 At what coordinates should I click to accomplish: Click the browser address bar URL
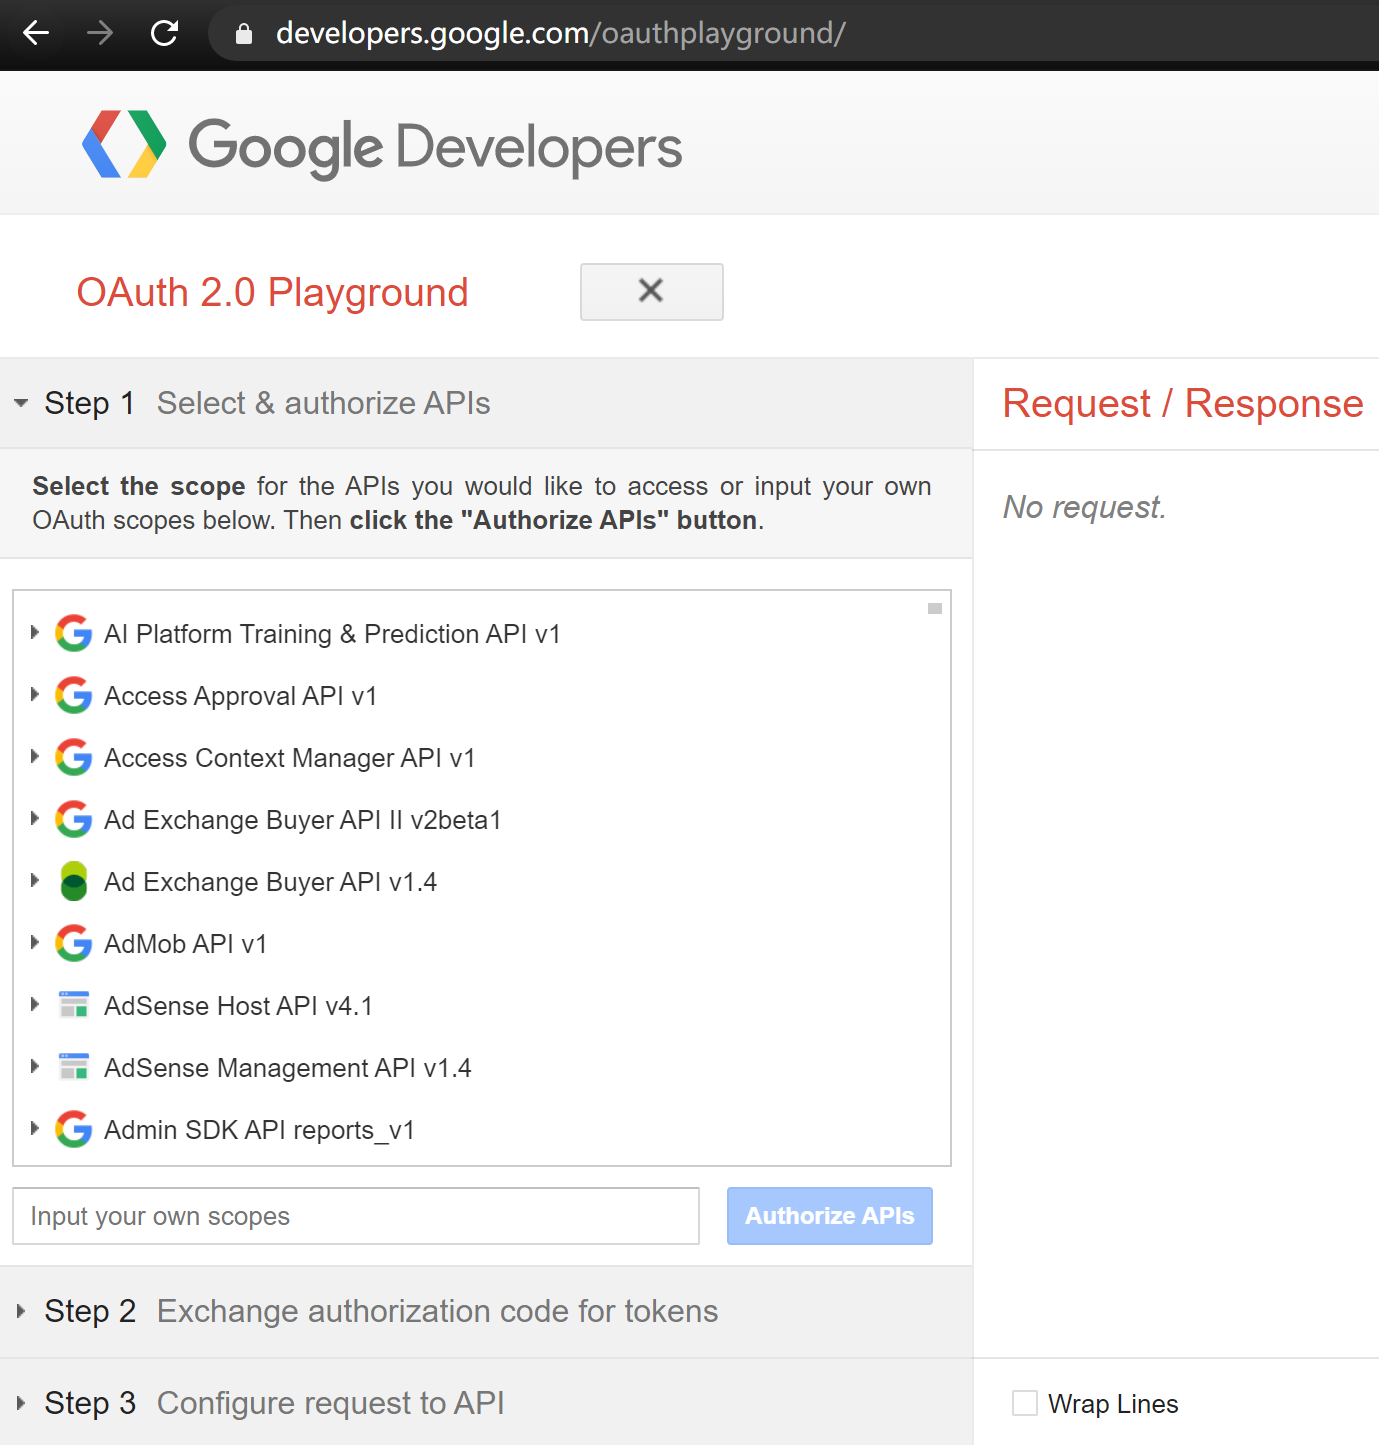(560, 33)
